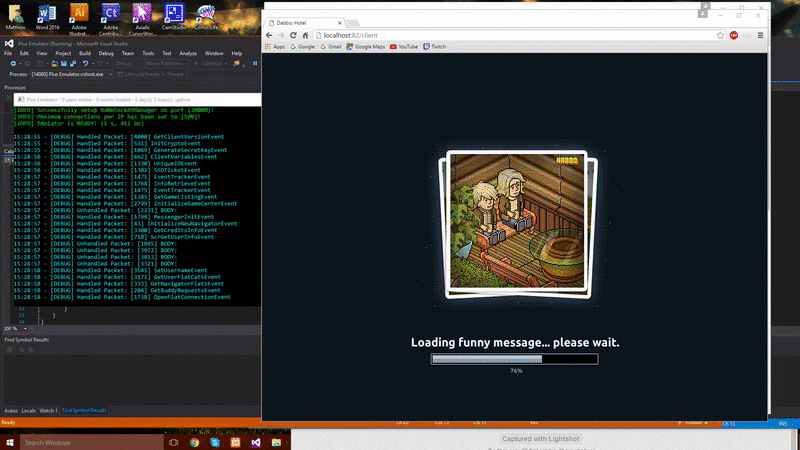Open the Mixed Platforms dropdown
The height and width of the screenshot is (450, 800).
tap(166, 64)
